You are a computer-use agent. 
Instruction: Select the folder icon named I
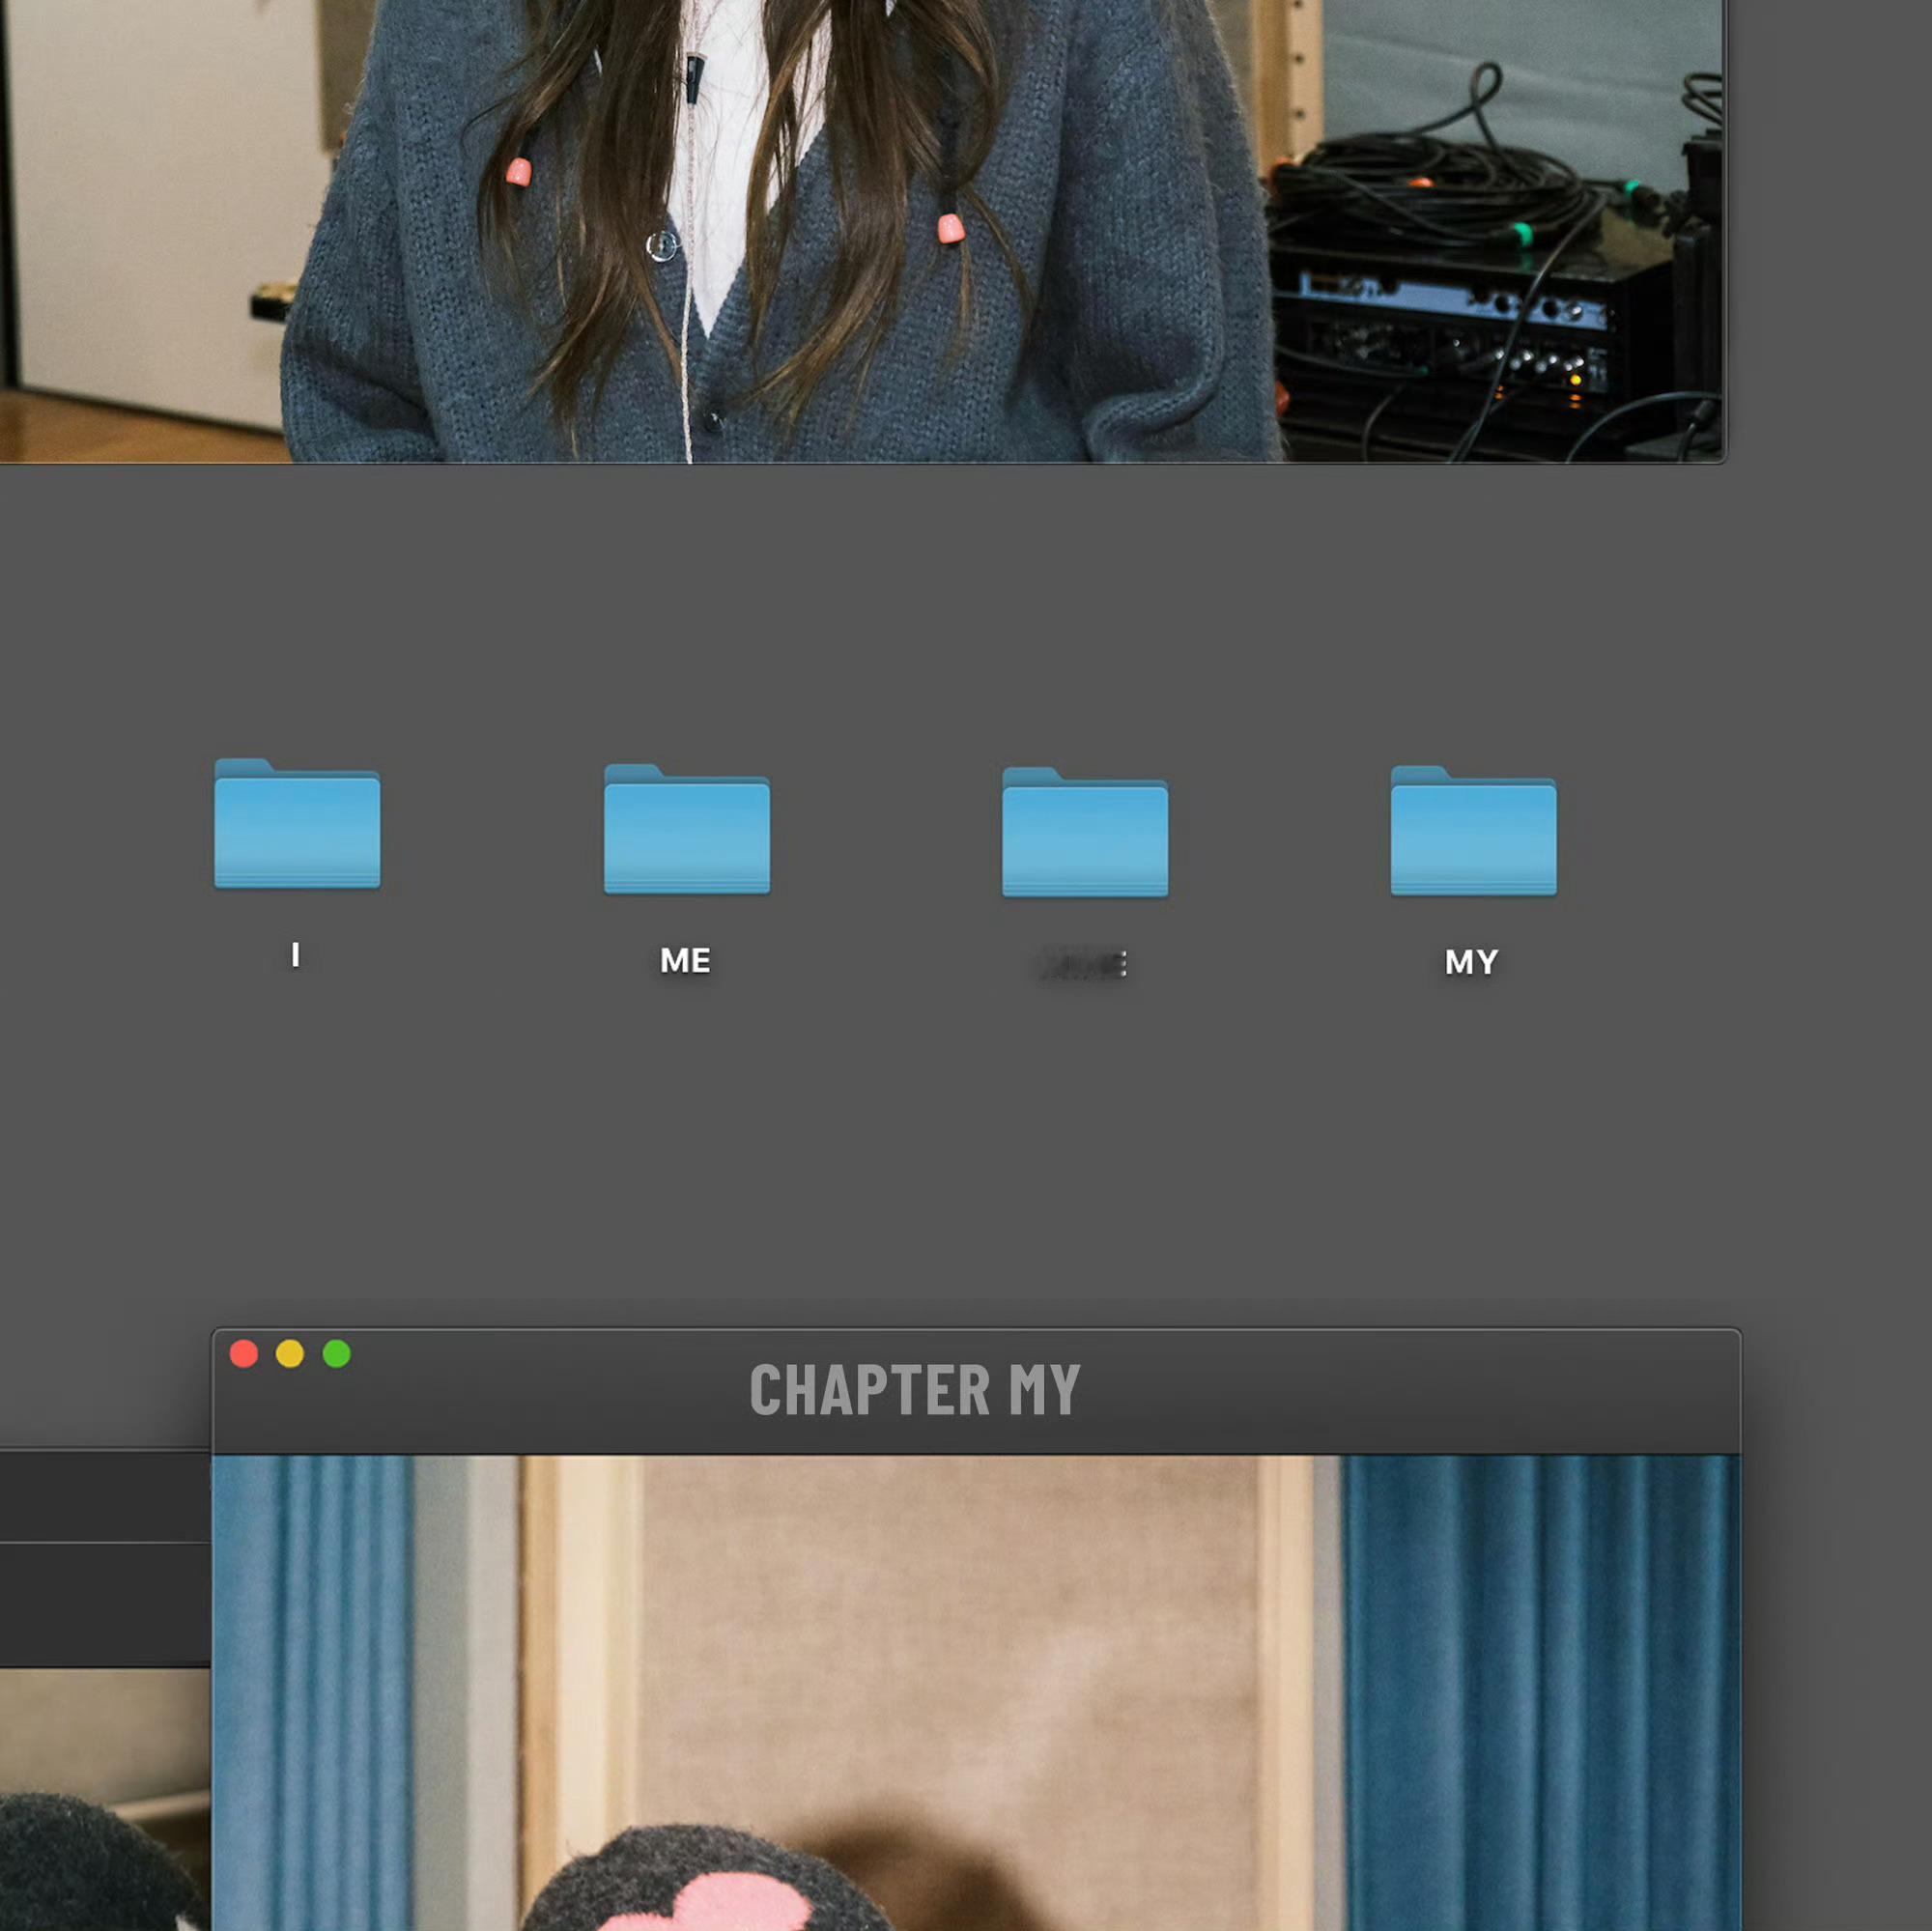pyautogui.click(x=297, y=825)
